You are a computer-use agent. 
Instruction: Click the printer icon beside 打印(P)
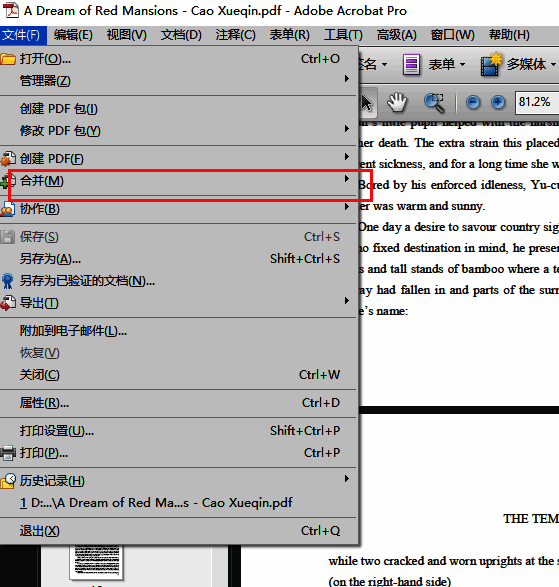[8, 453]
